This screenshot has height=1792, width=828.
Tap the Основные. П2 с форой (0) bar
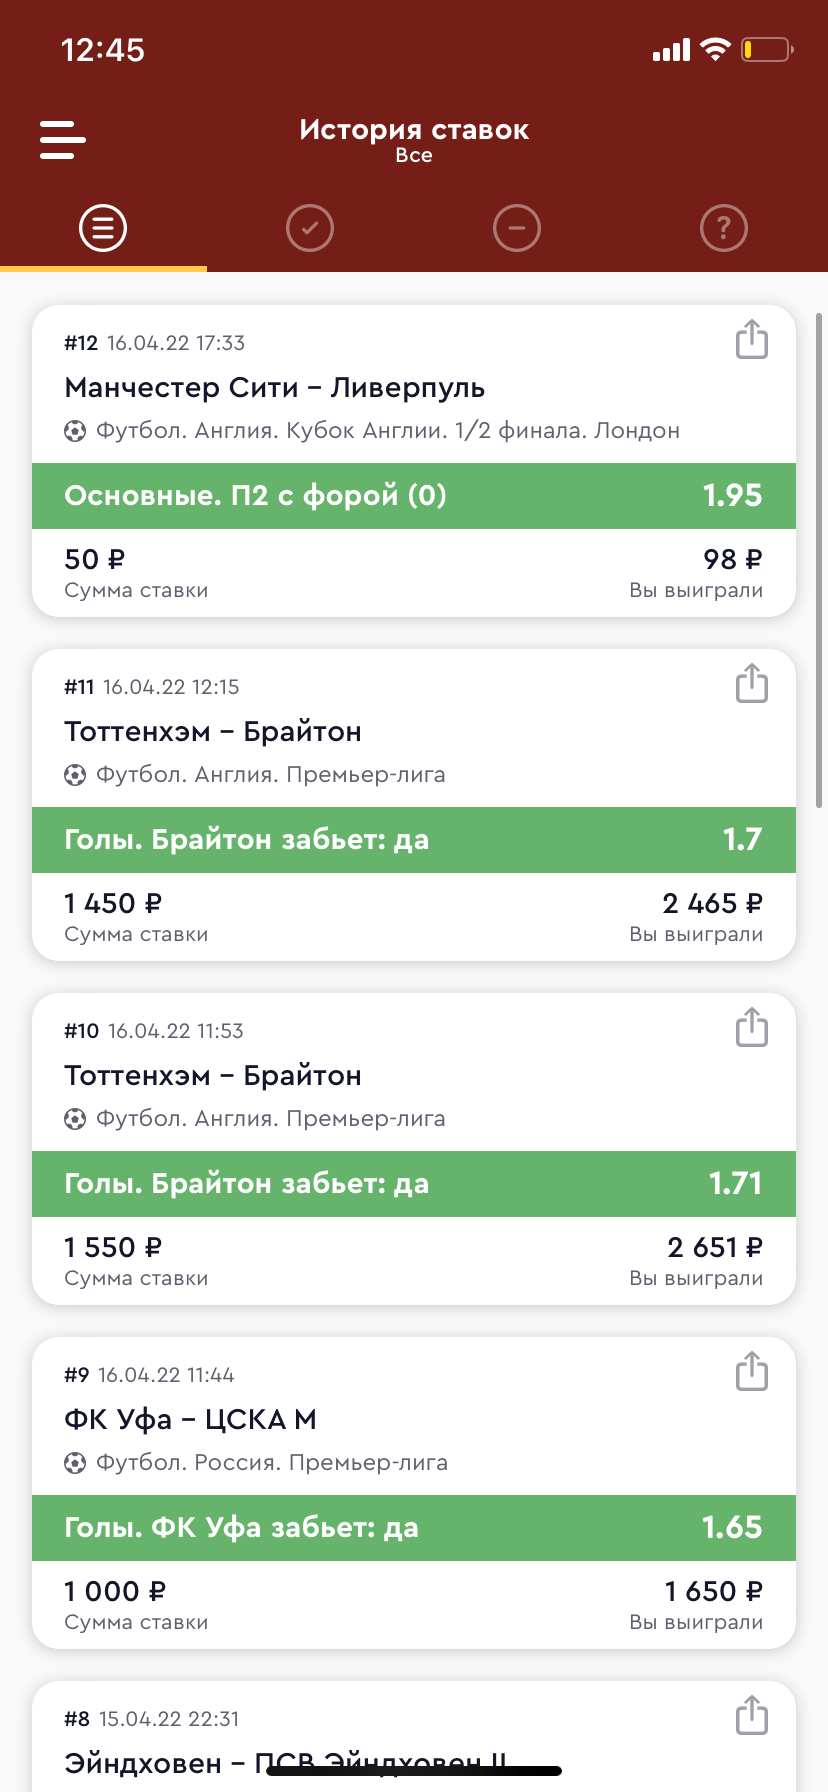pos(414,496)
